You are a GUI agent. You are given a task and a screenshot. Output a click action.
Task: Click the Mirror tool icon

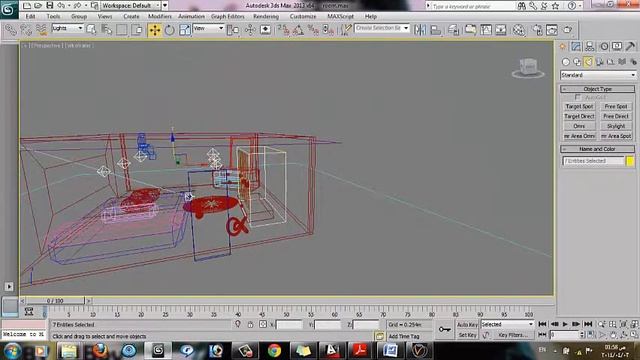click(x=420, y=30)
